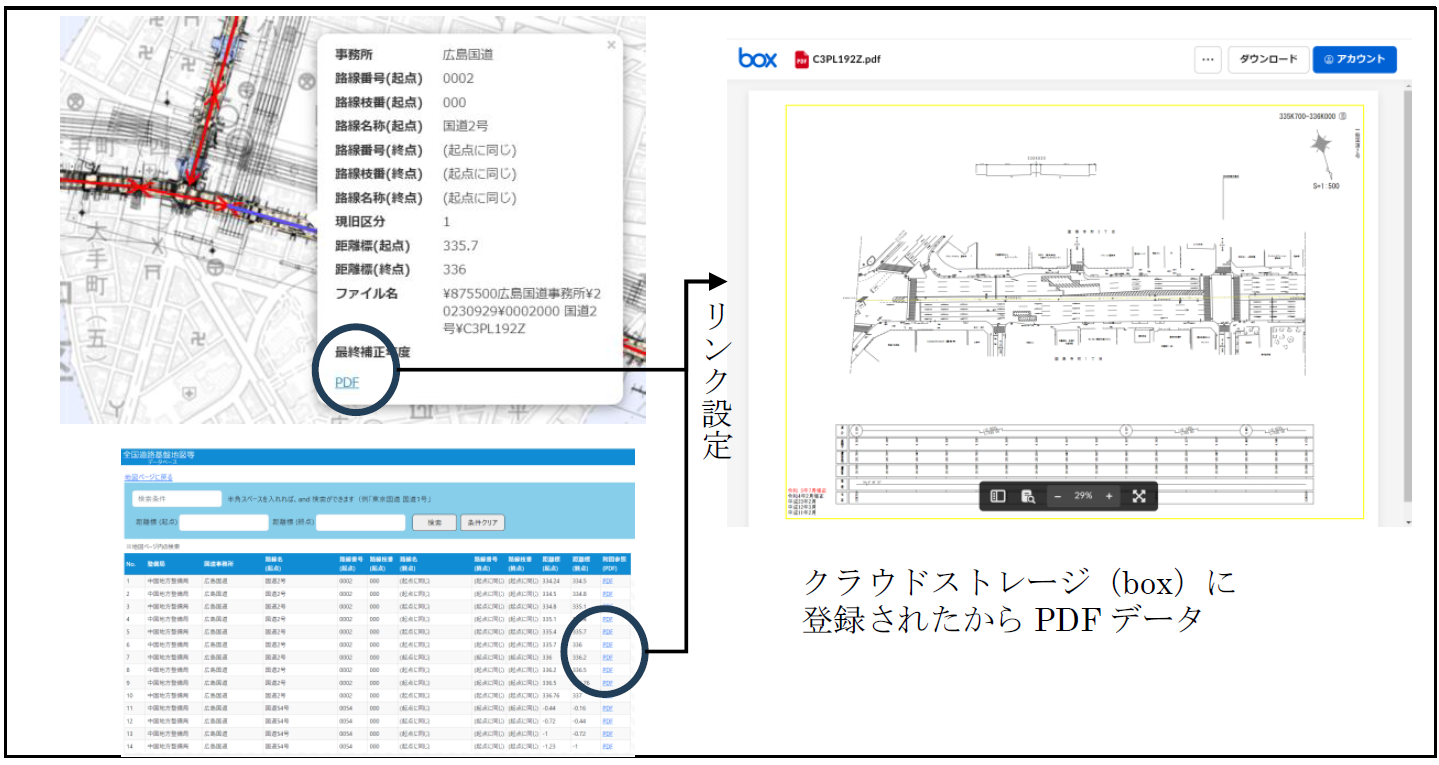Open the アカウント menu
1439x765 pixels.
[1354, 60]
